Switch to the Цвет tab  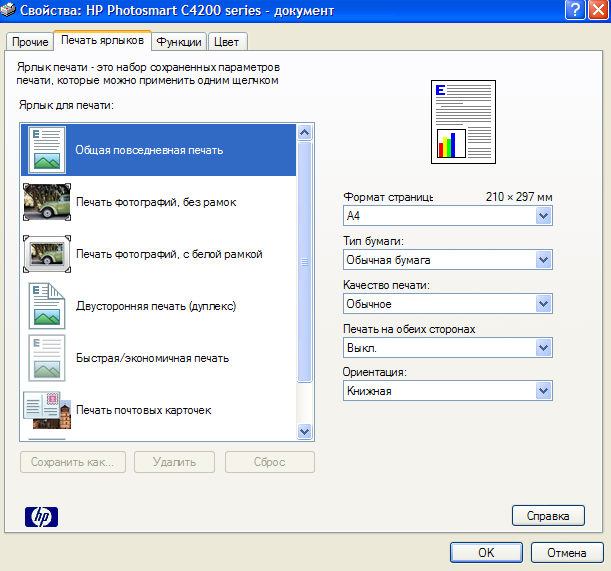pyautogui.click(x=226, y=42)
